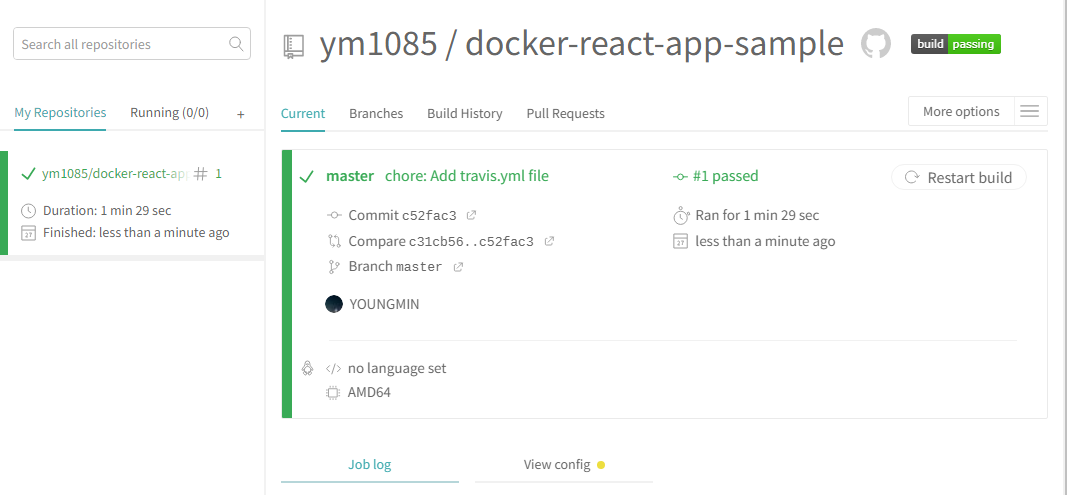The width and height of the screenshot is (1067, 495).
Task: Click the green checkmark beside the repository name in the sidebar
Action: click(x=29, y=174)
